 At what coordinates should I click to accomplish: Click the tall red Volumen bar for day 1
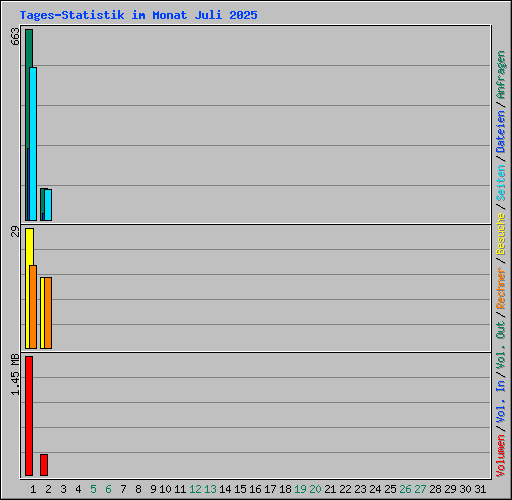pos(29,416)
